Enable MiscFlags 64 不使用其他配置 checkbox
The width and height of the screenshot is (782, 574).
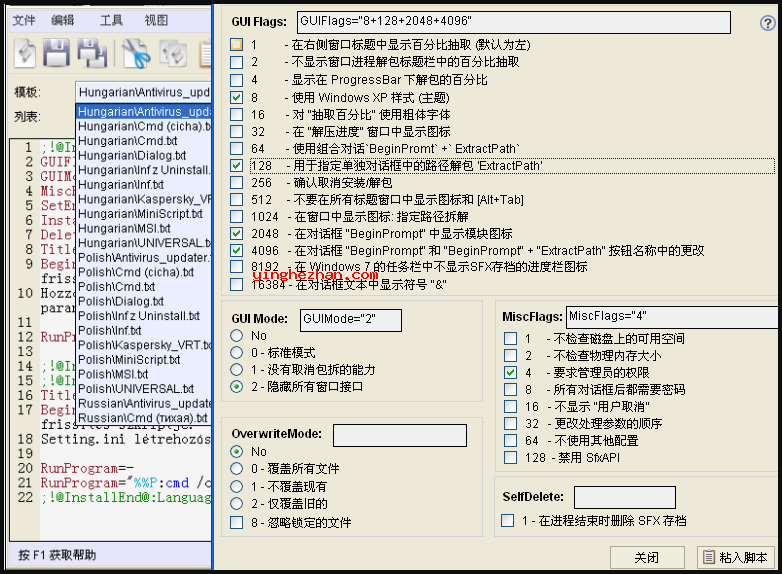[x=510, y=441]
